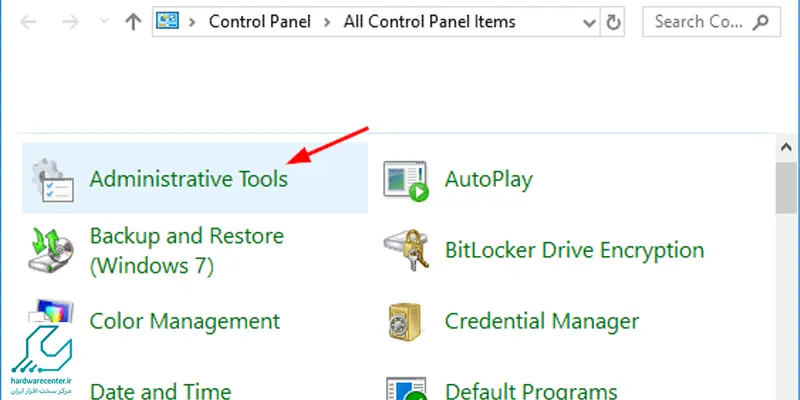Open the recent locations dropdown arrow
The image size is (800, 400).
coord(104,22)
